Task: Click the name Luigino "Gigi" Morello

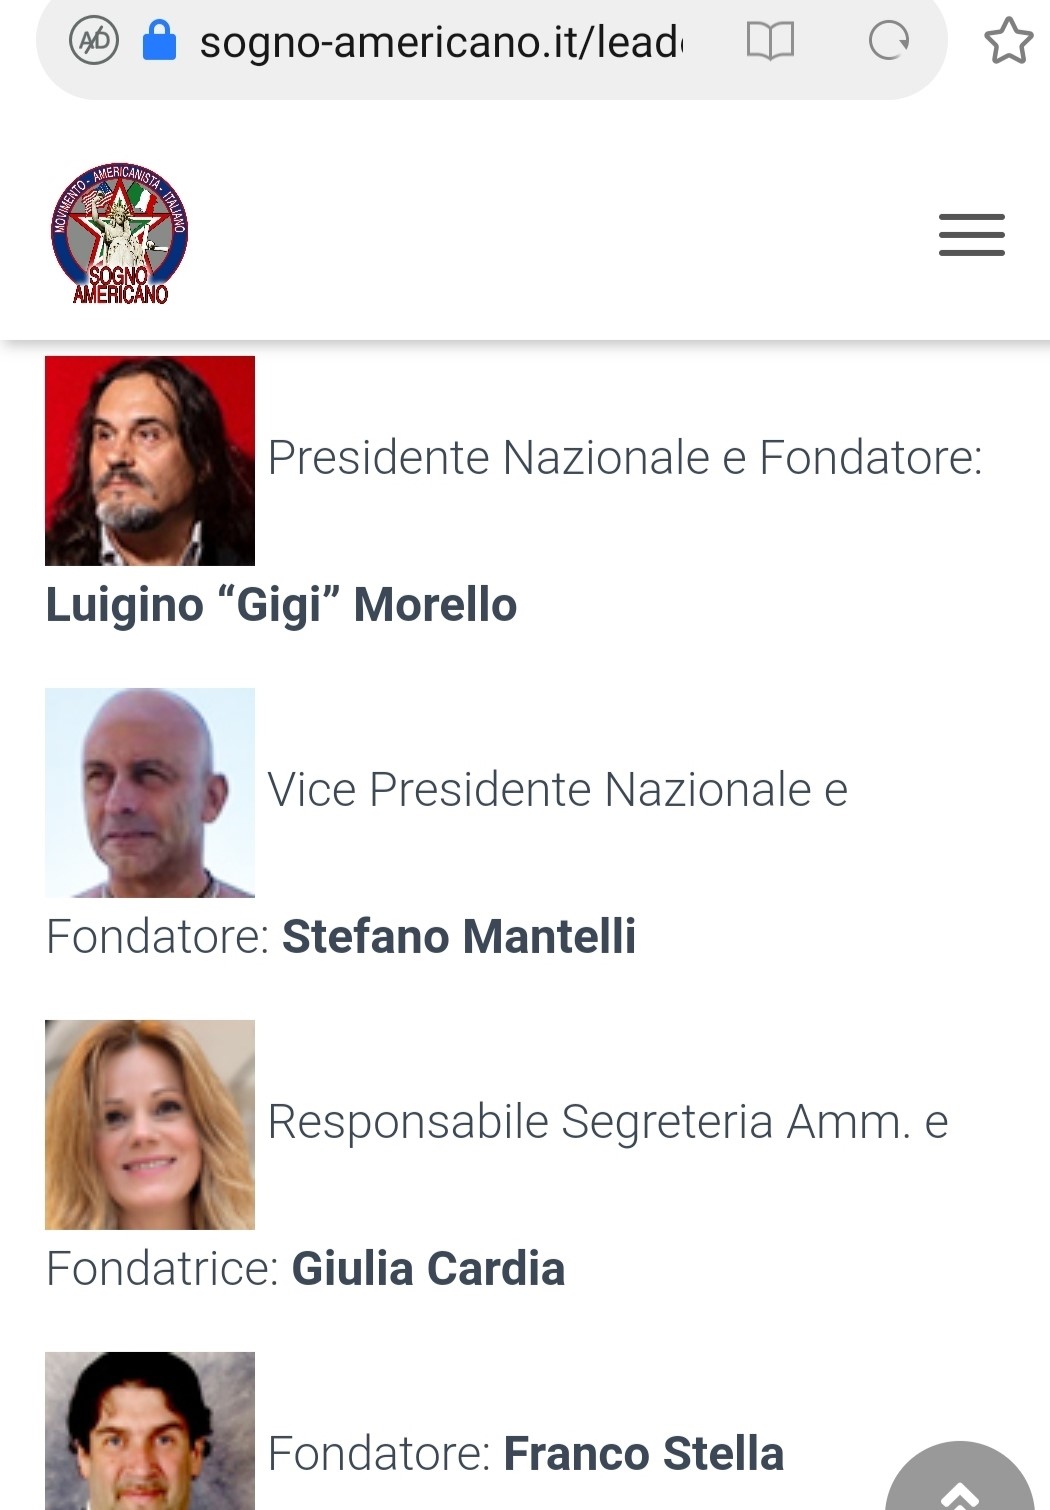Action: click(x=281, y=606)
